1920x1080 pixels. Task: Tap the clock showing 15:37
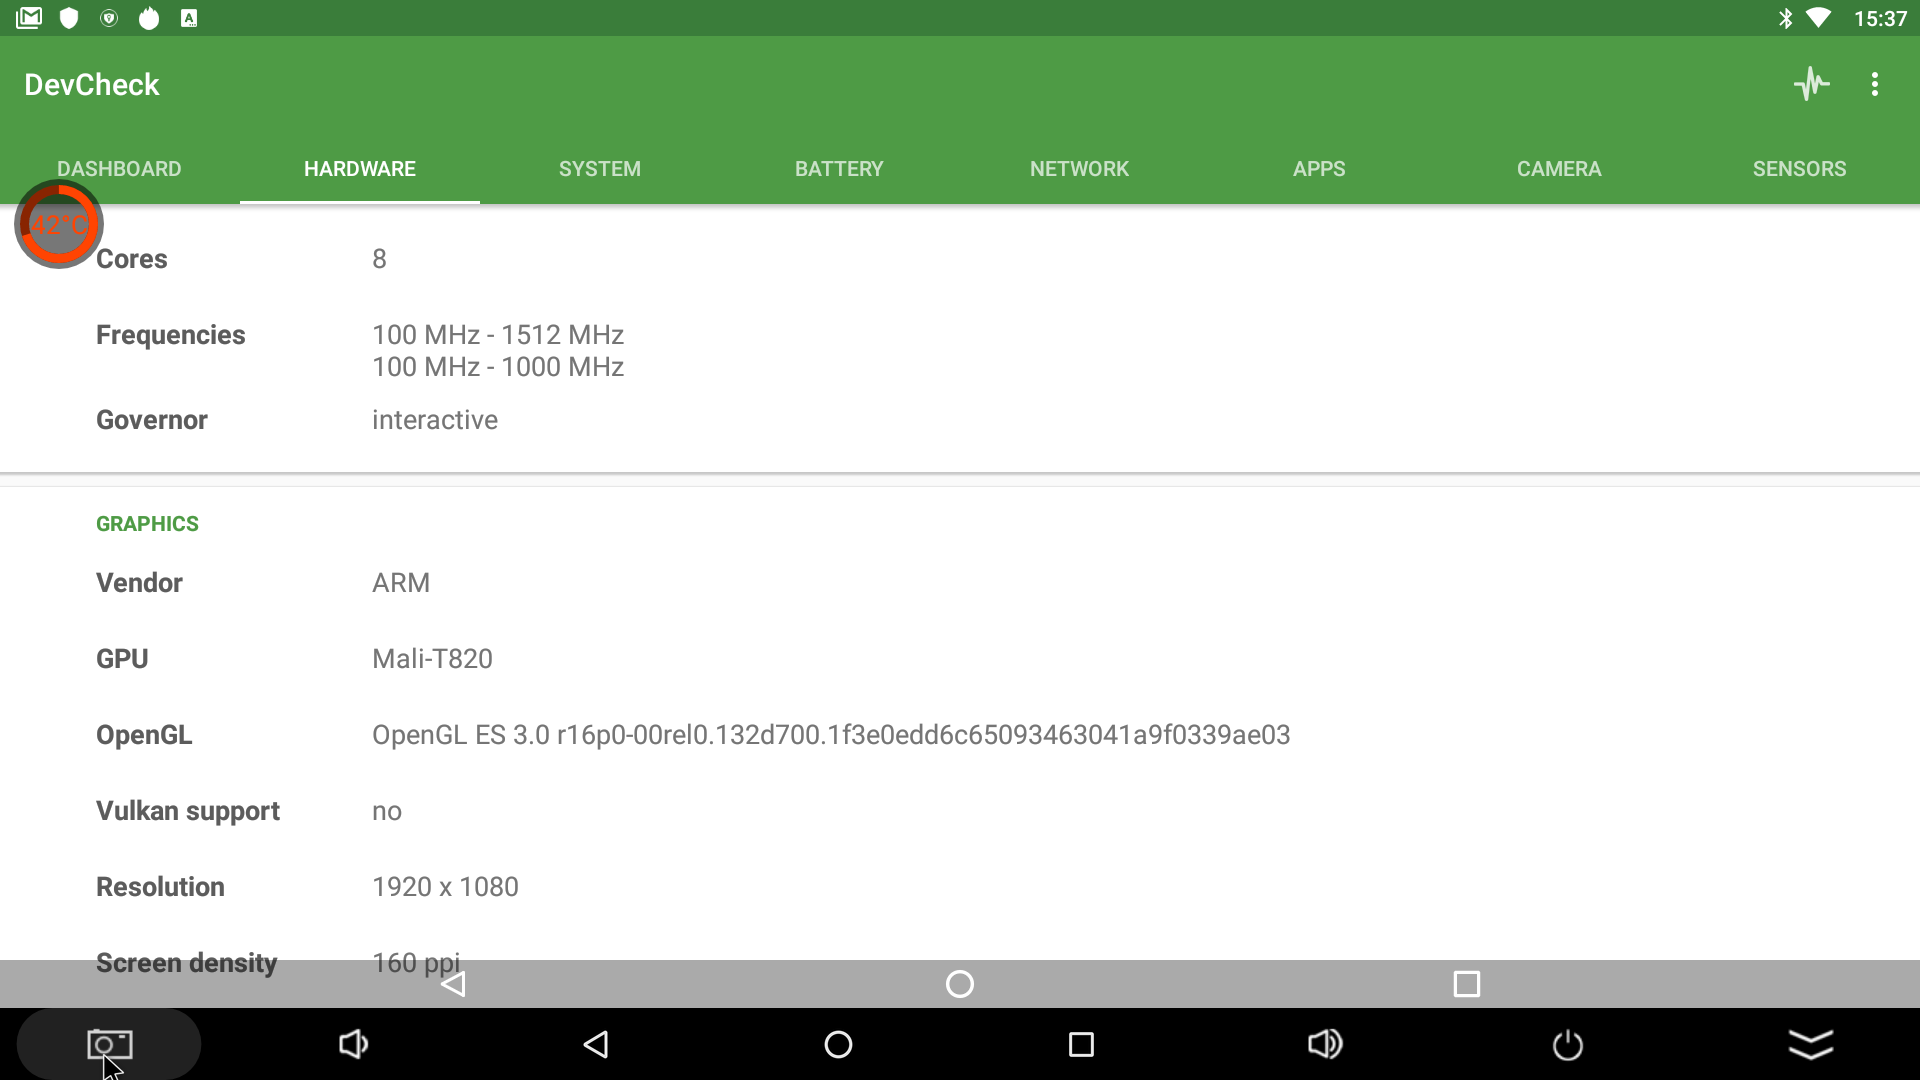coord(1880,18)
